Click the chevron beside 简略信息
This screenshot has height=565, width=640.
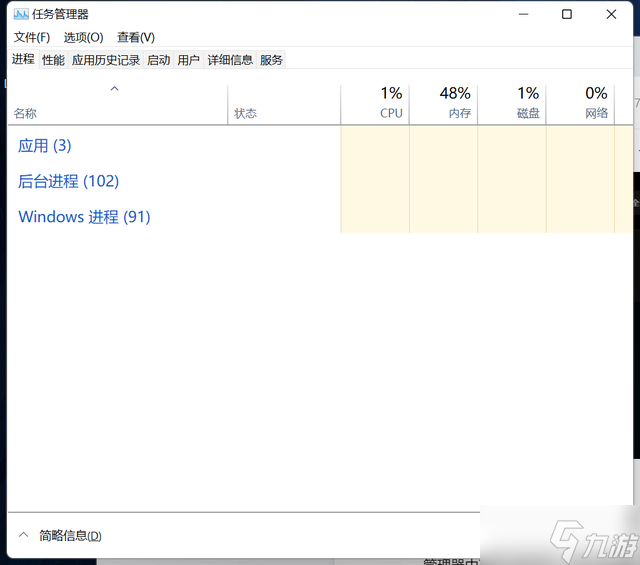(x=24, y=535)
